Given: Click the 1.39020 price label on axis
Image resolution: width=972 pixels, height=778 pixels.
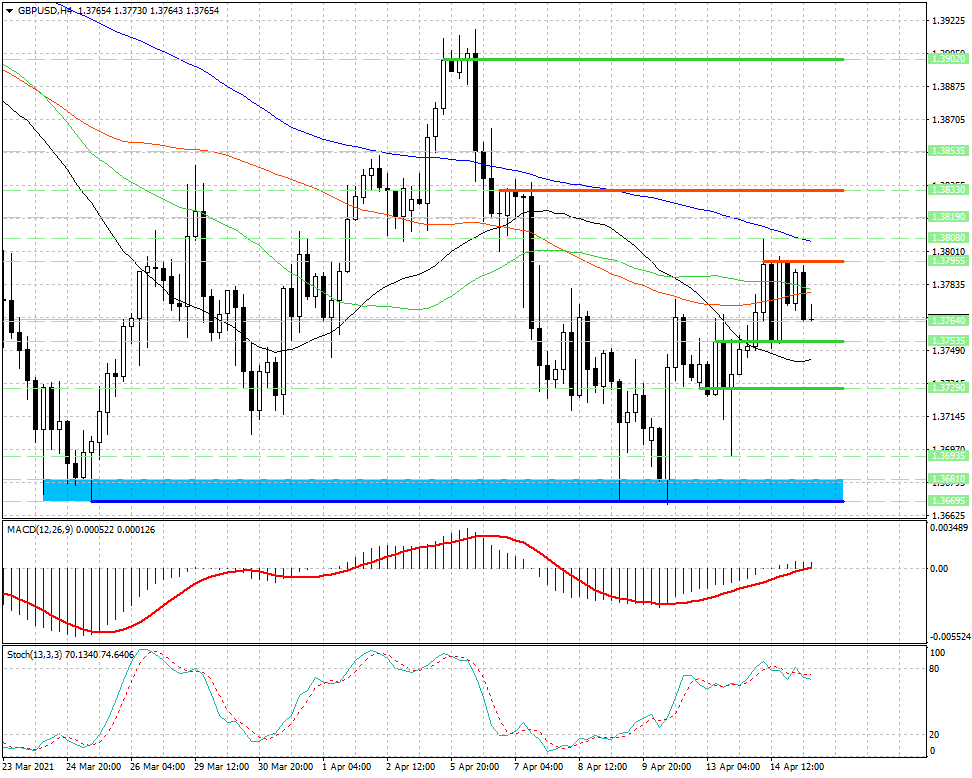Looking at the screenshot, I should (x=948, y=58).
